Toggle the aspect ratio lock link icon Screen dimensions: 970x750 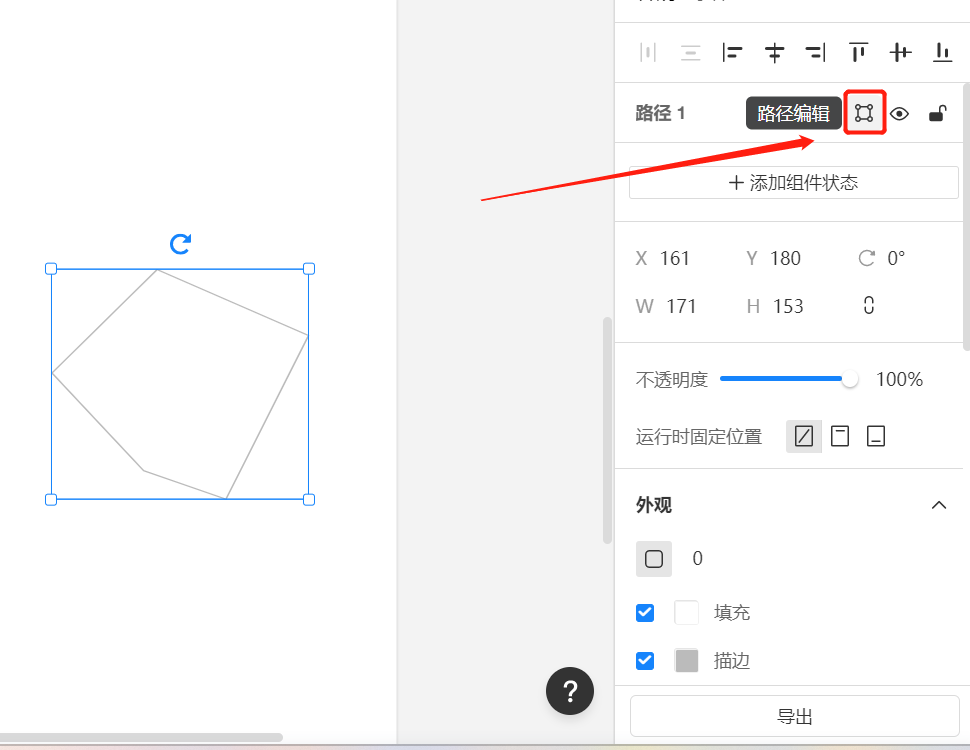(869, 305)
